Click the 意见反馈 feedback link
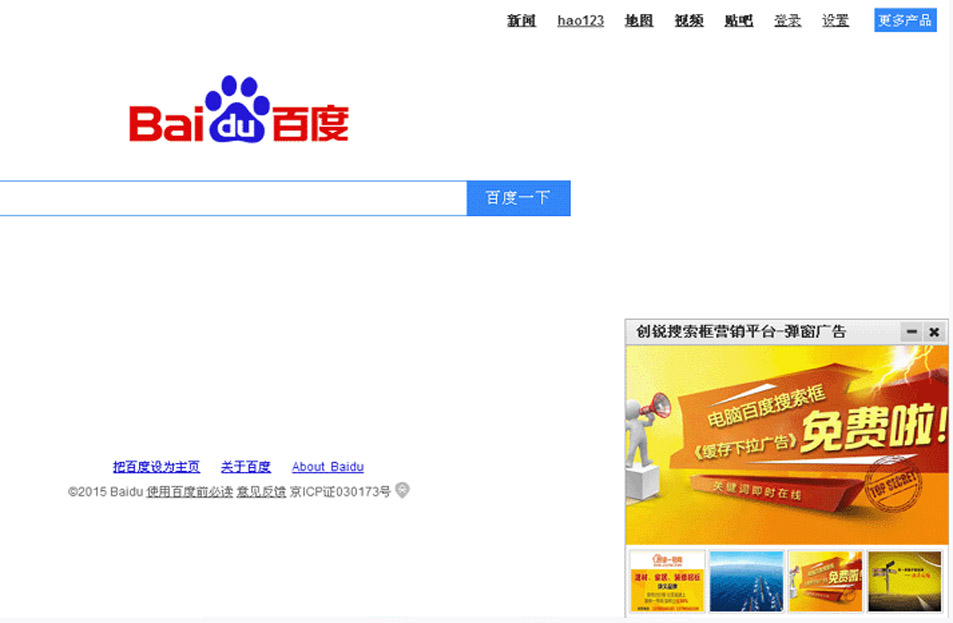The image size is (953, 623). pos(261,491)
